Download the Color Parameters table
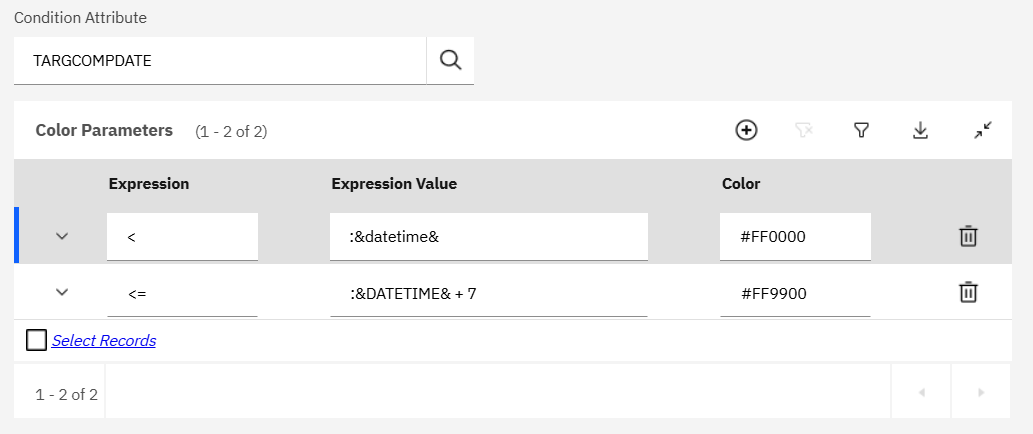The image size is (1033, 434). pyautogui.click(x=921, y=130)
